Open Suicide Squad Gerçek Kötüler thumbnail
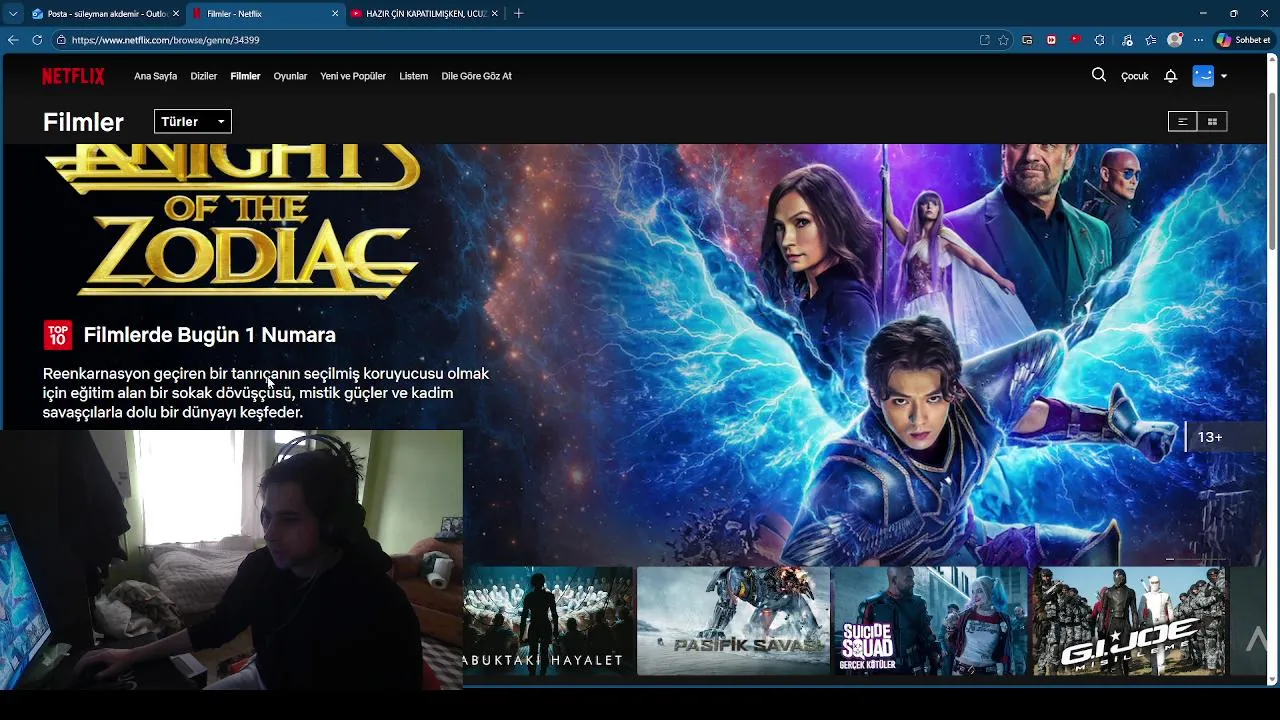 pyautogui.click(x=930, y=621)
